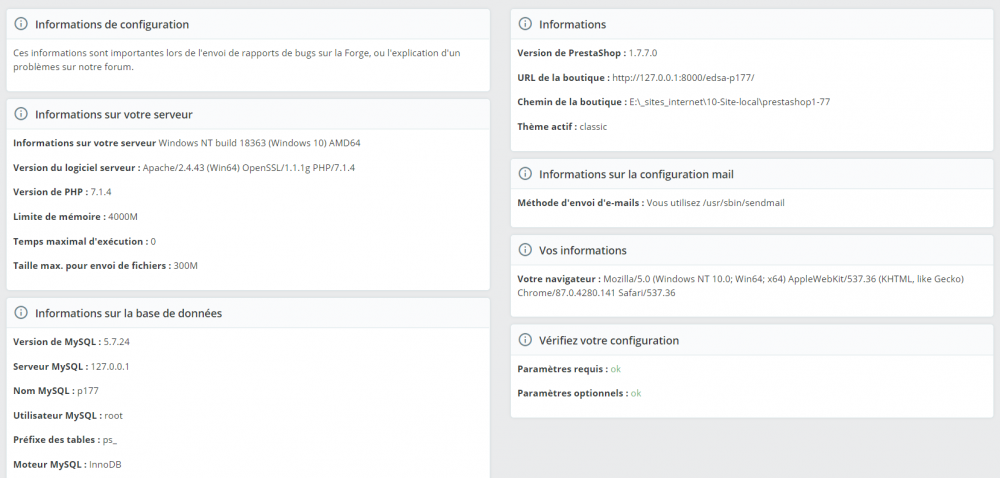Click info icon beside Informations de configuration
Viewport: 1000px width, 478px height.
(x=21, y=24)
